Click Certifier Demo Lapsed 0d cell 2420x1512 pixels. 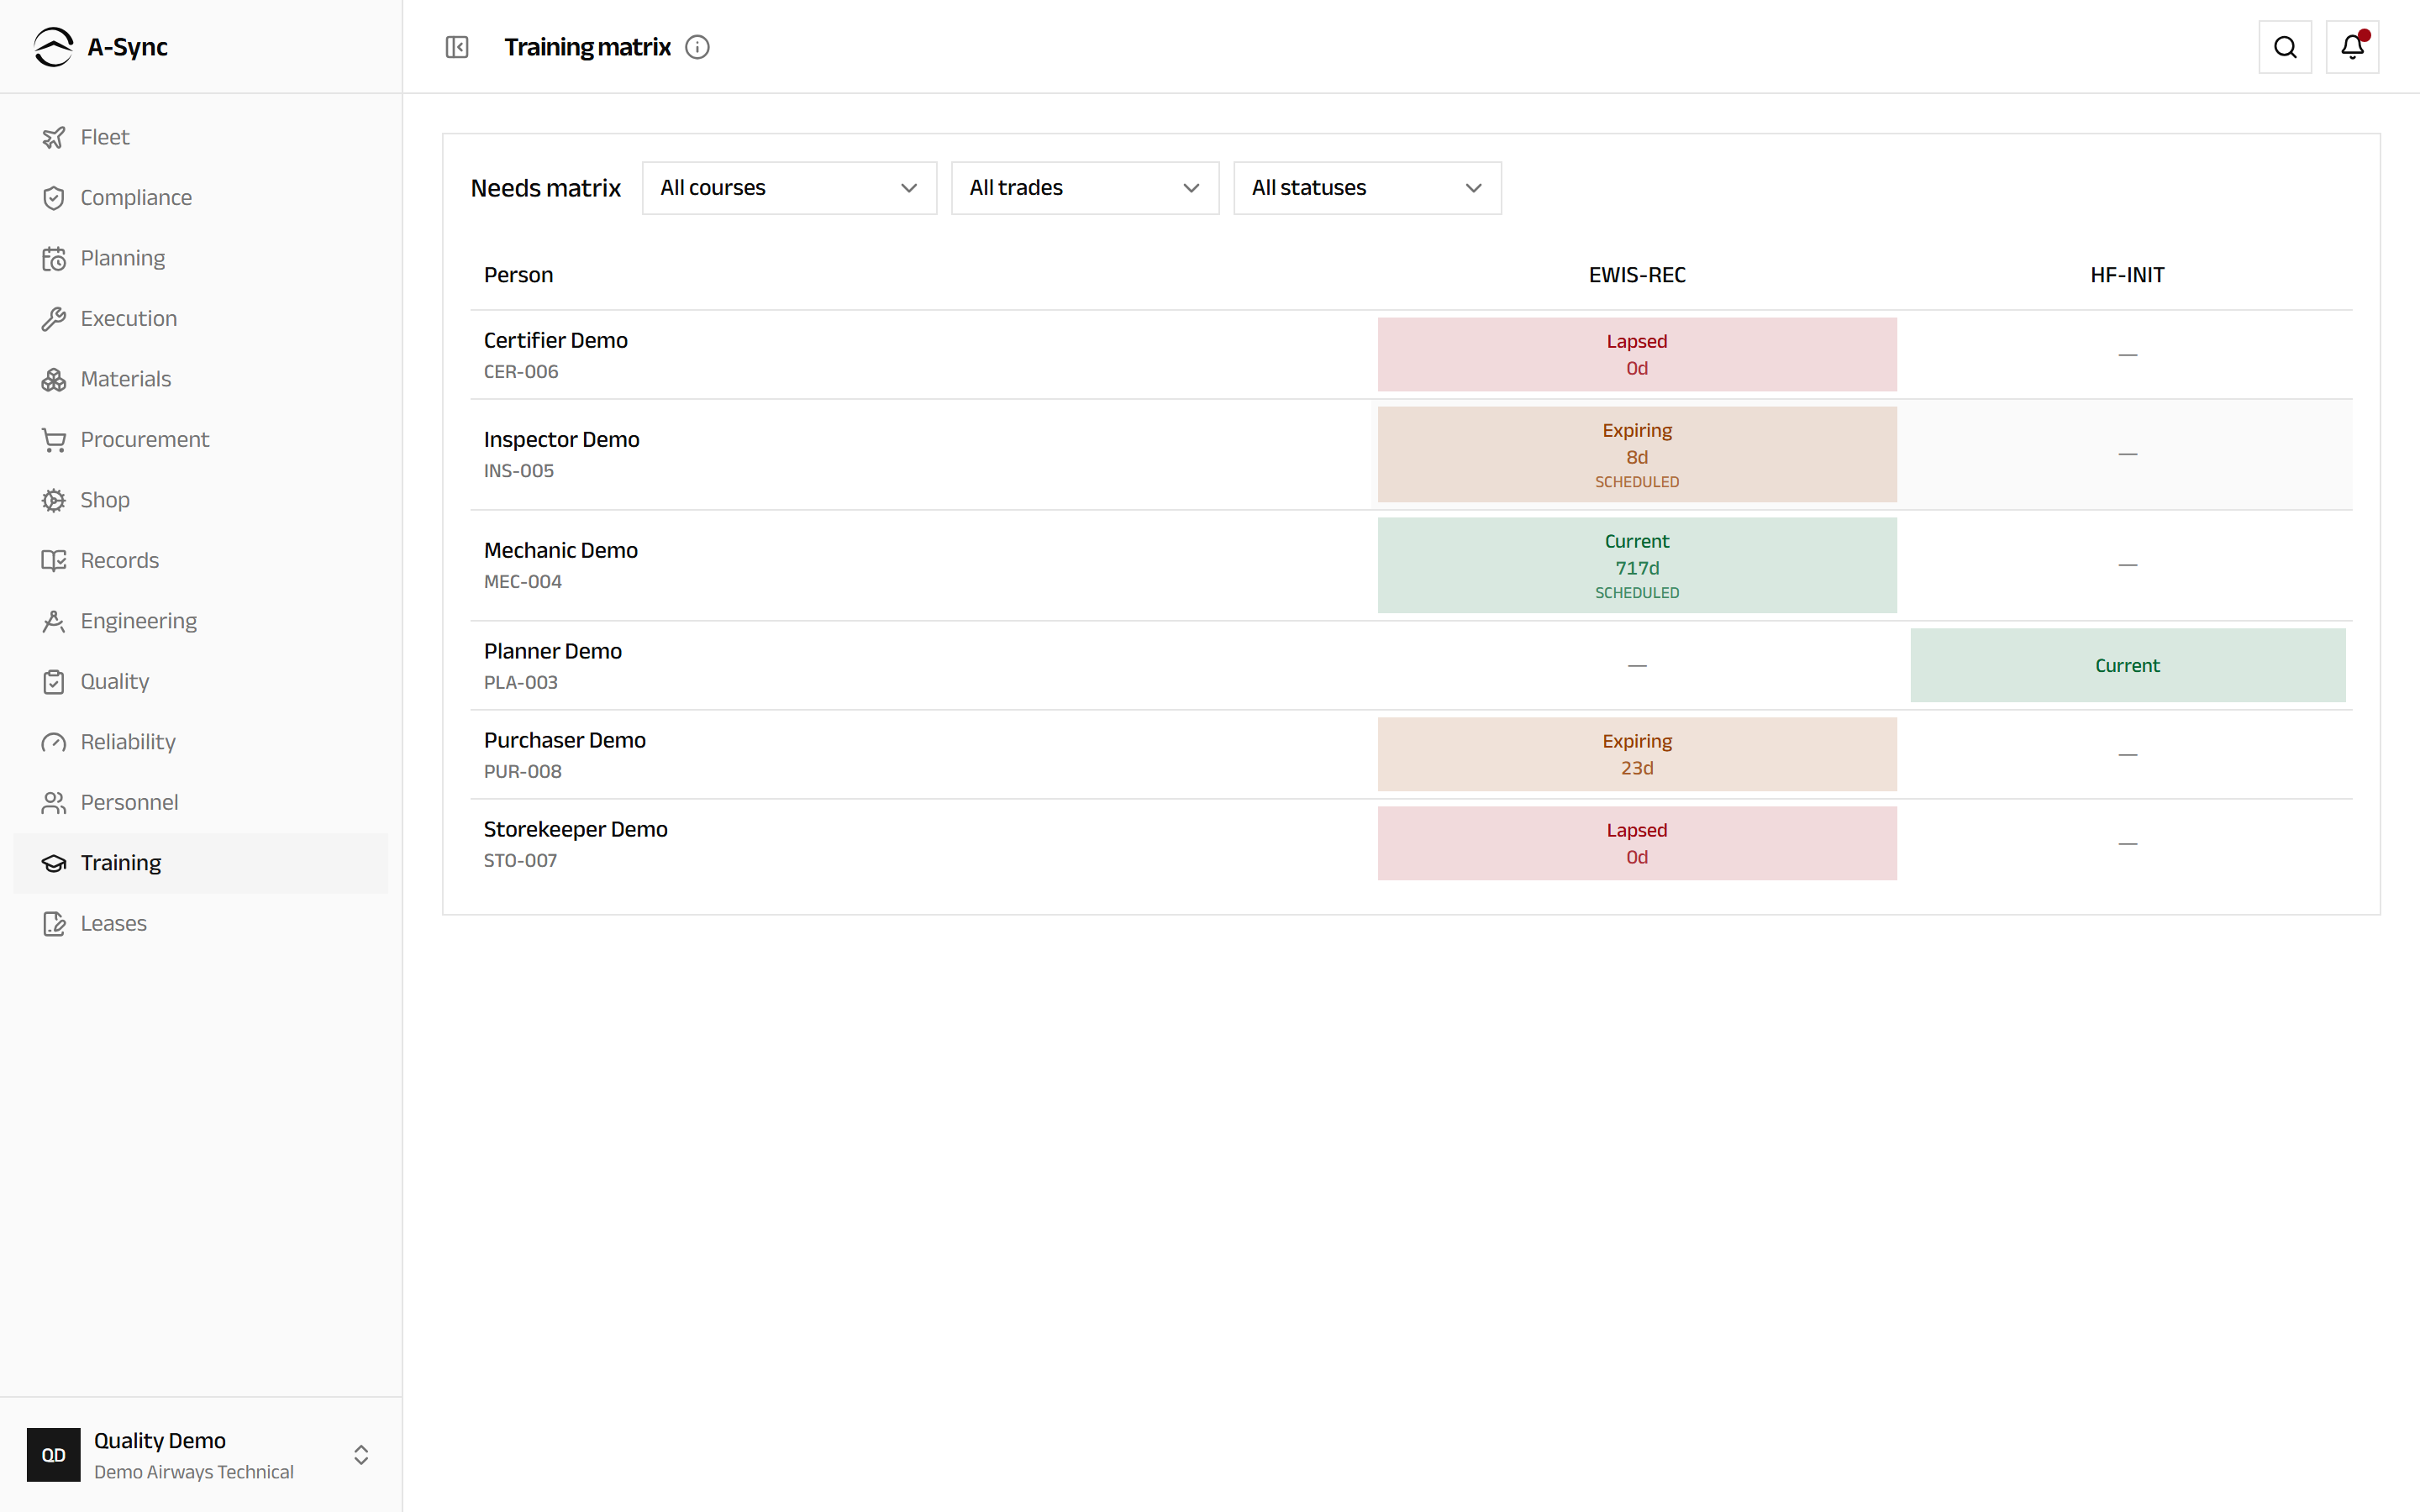pyautogui.click(x=1637, y=355)
